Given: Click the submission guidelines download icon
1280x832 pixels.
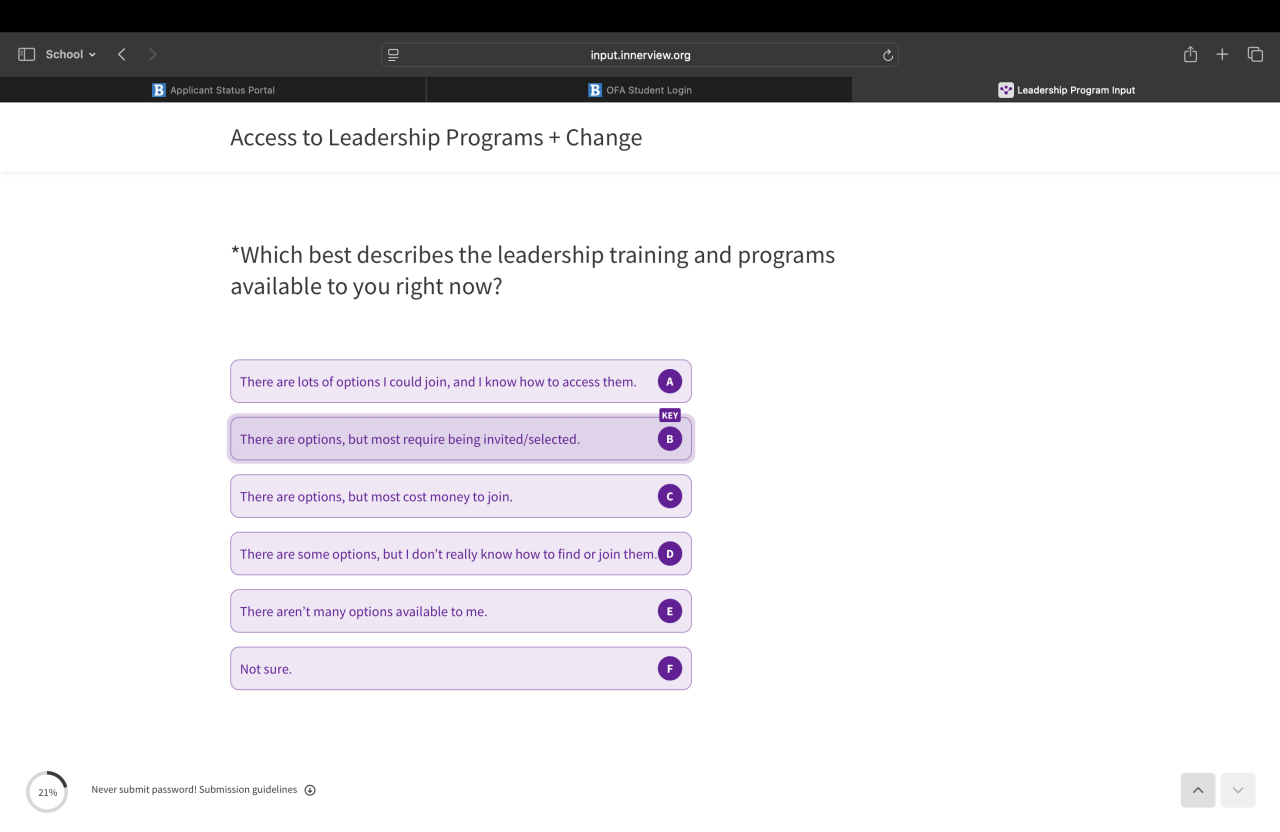Looking at the screenshot, I should click(x=310, y=790).
